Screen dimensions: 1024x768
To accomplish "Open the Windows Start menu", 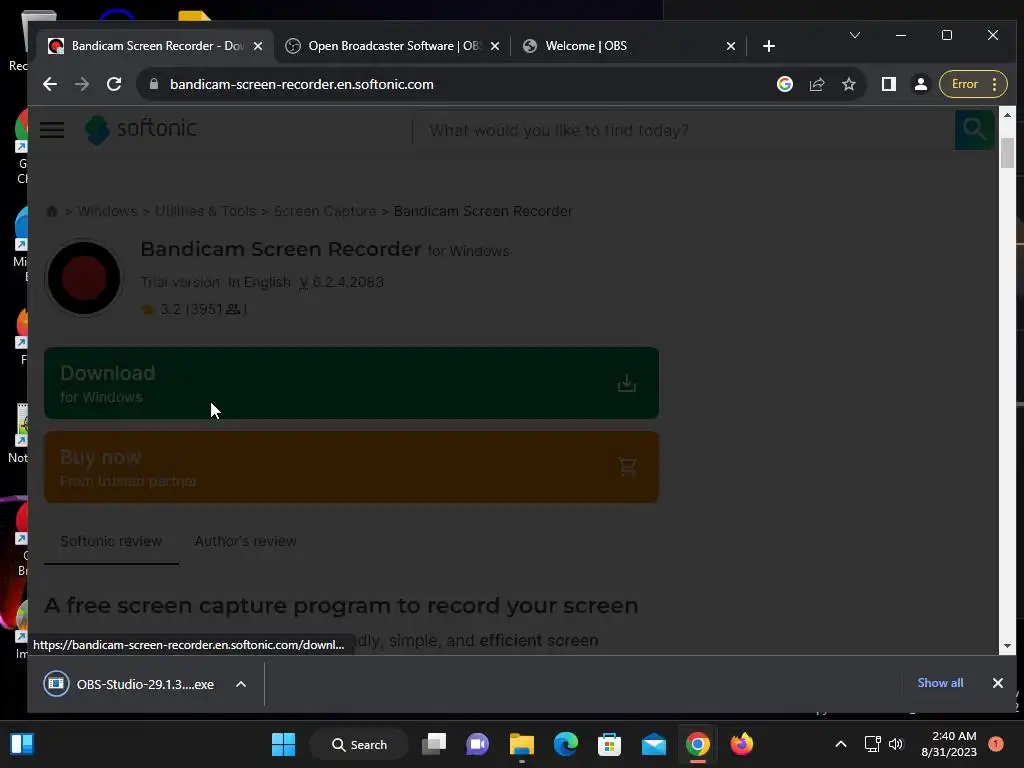I will pos(283,744).
